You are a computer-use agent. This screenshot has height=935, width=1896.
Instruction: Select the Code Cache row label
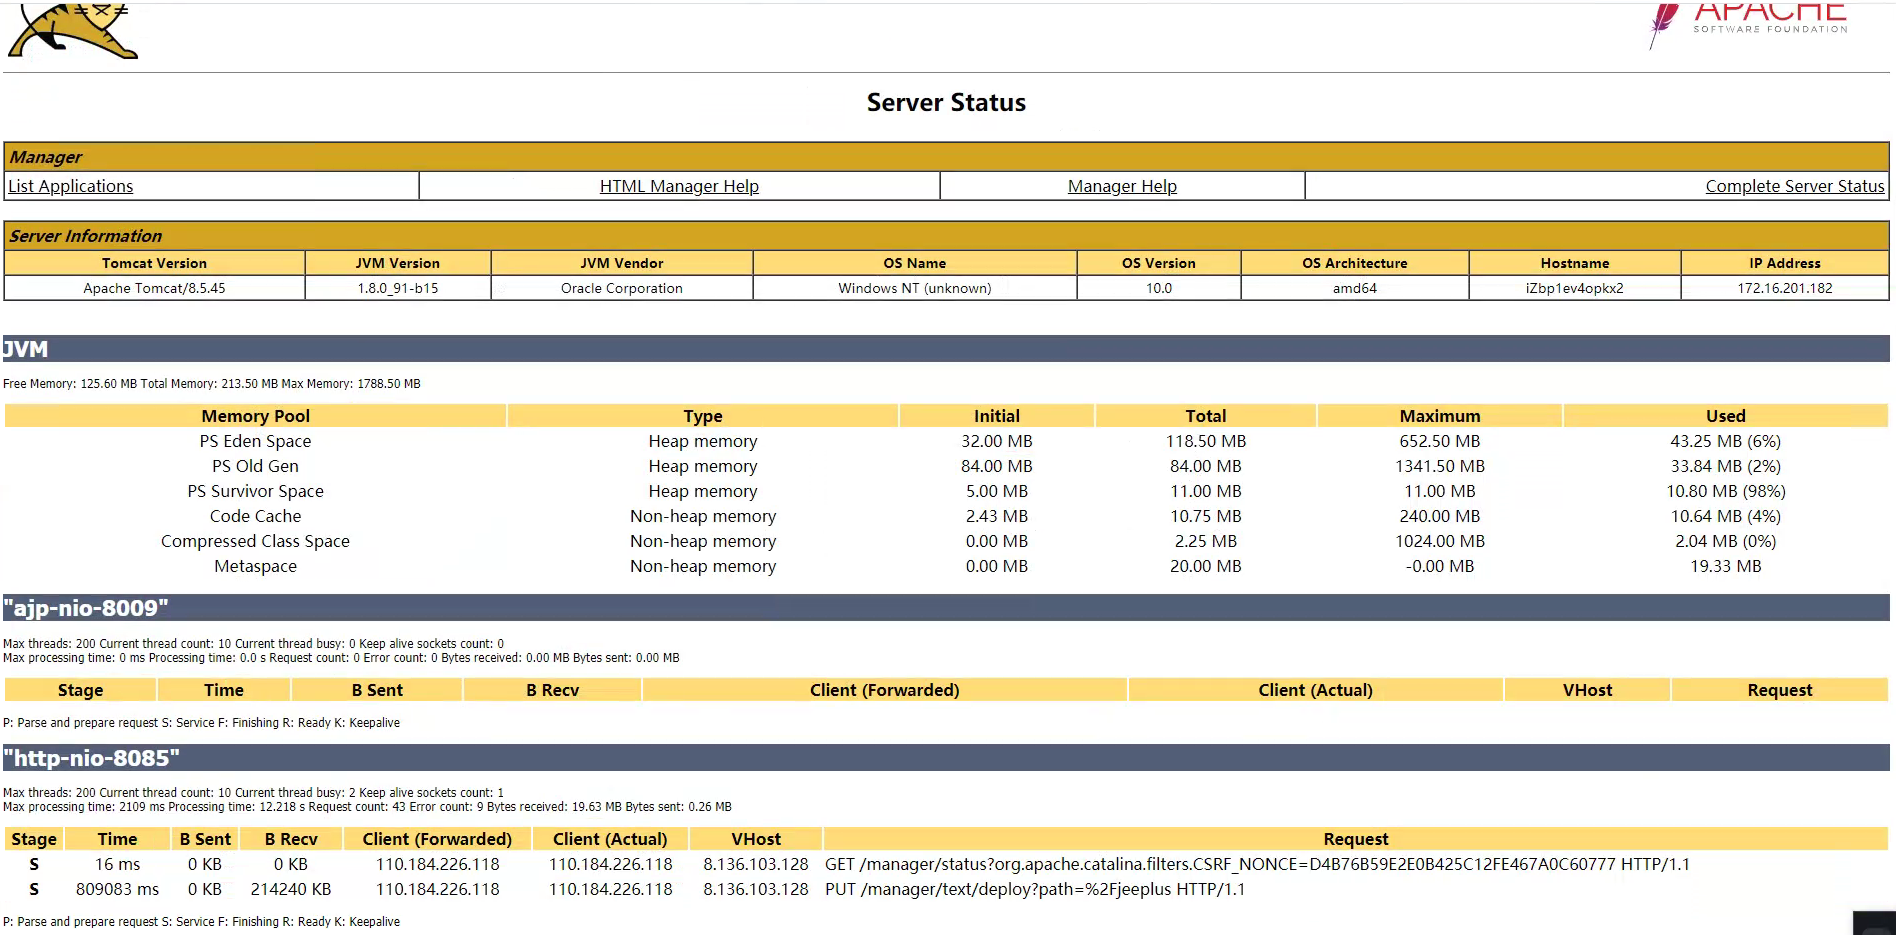point(255,516)
